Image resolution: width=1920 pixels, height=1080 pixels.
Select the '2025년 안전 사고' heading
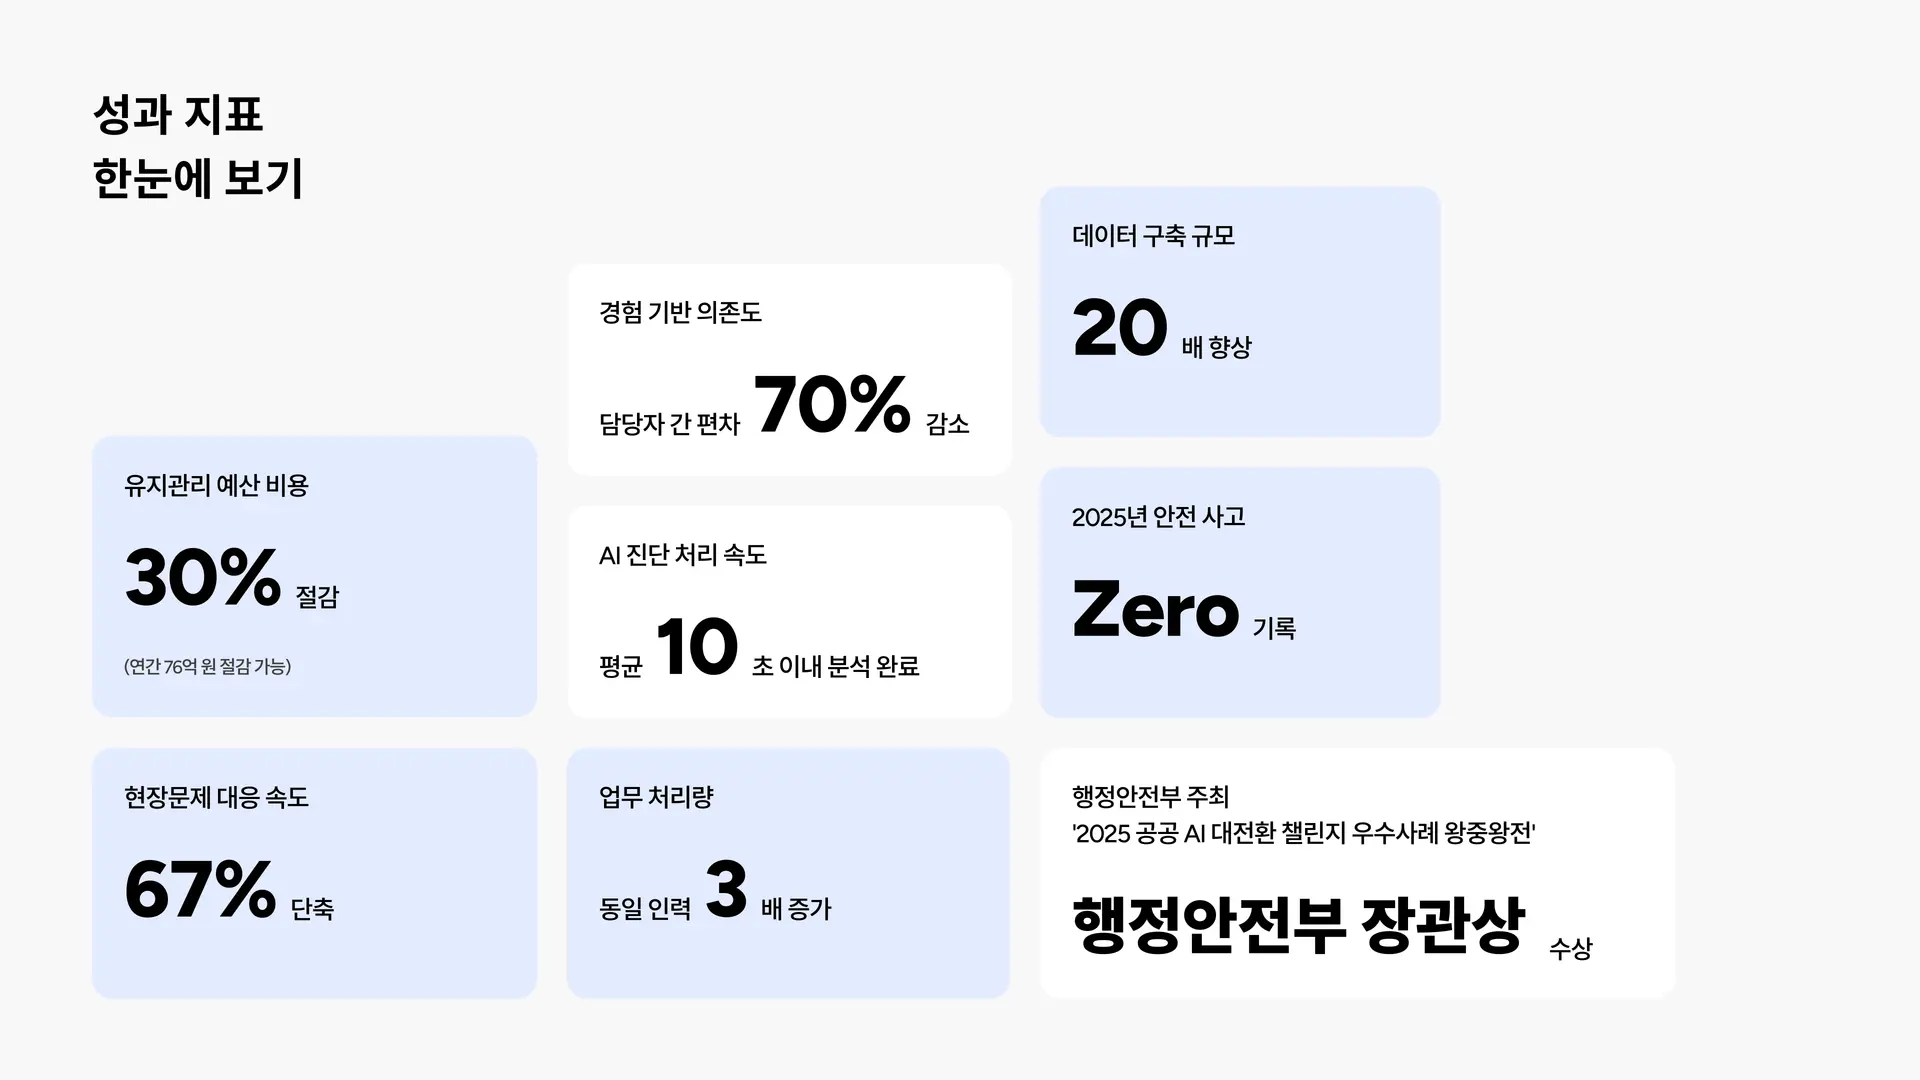pos(1158,518)
